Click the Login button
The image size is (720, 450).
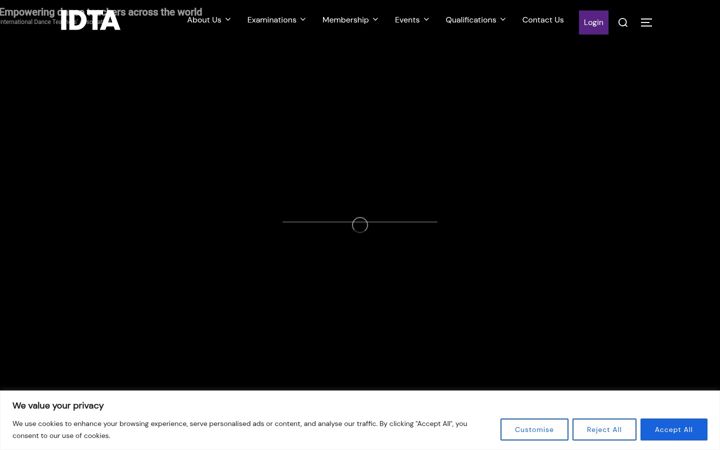[x=593, y=22]
